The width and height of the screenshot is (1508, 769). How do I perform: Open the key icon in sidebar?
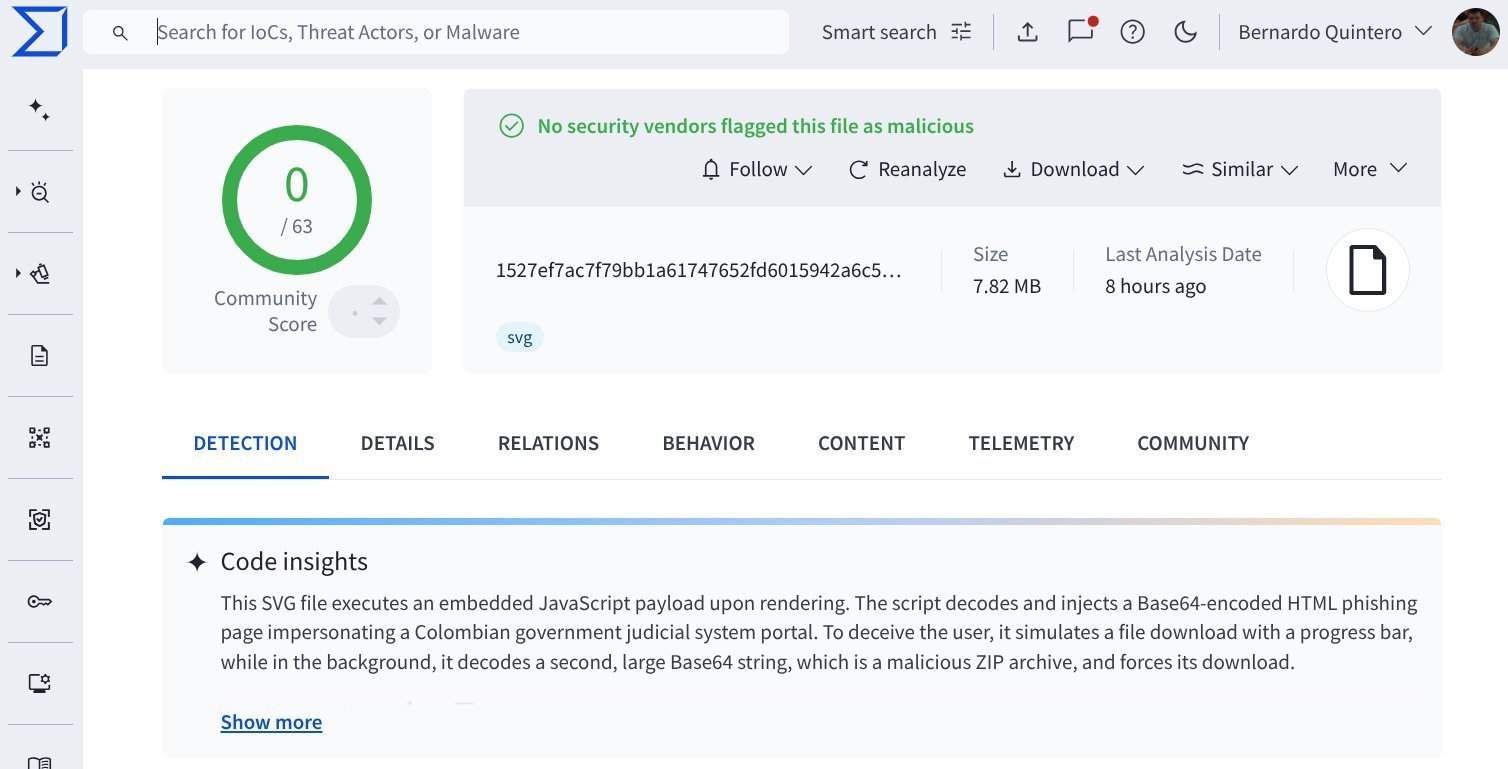click(x=40, y=602)
